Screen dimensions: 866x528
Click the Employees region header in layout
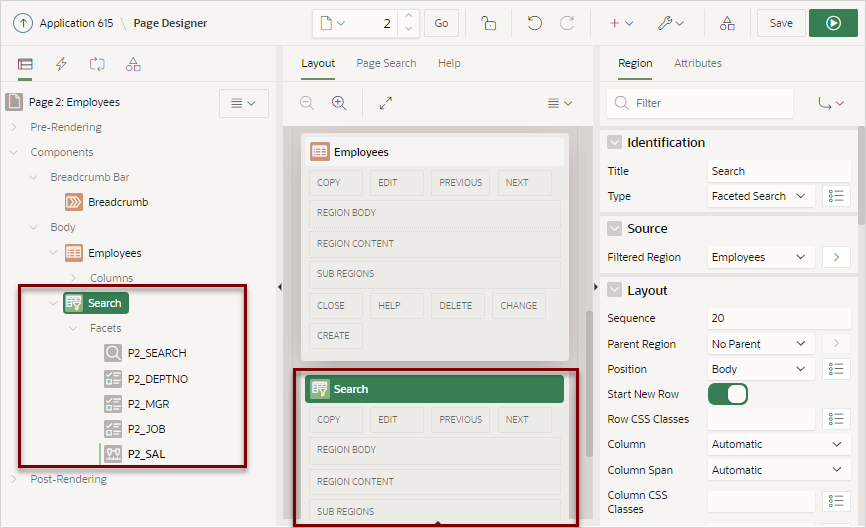pyautogui.click(x=435, y=151)
